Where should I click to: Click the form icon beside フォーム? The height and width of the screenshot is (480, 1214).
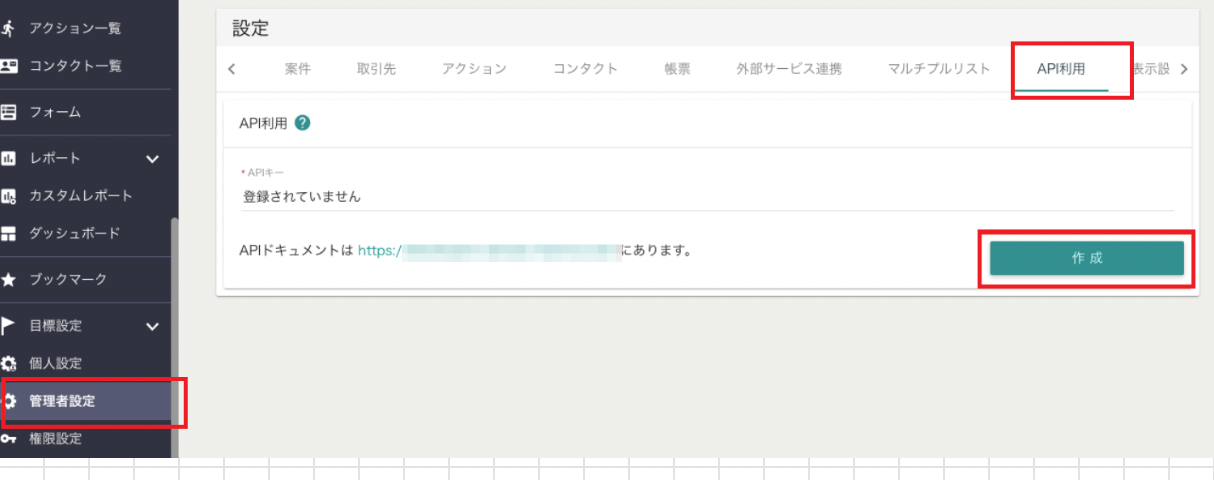tap(9, 112)
